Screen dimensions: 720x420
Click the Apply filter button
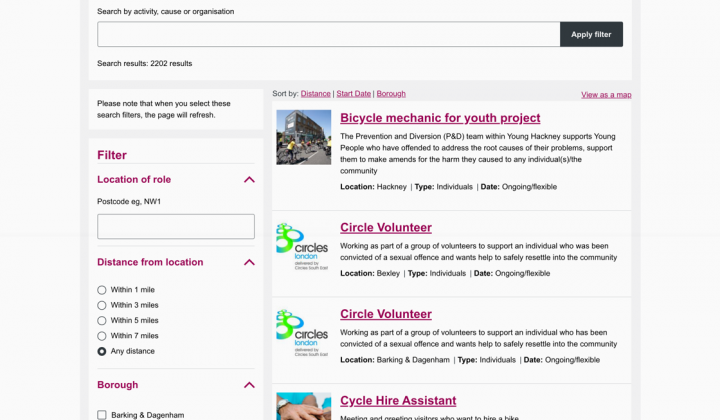(x=591, y=34)
